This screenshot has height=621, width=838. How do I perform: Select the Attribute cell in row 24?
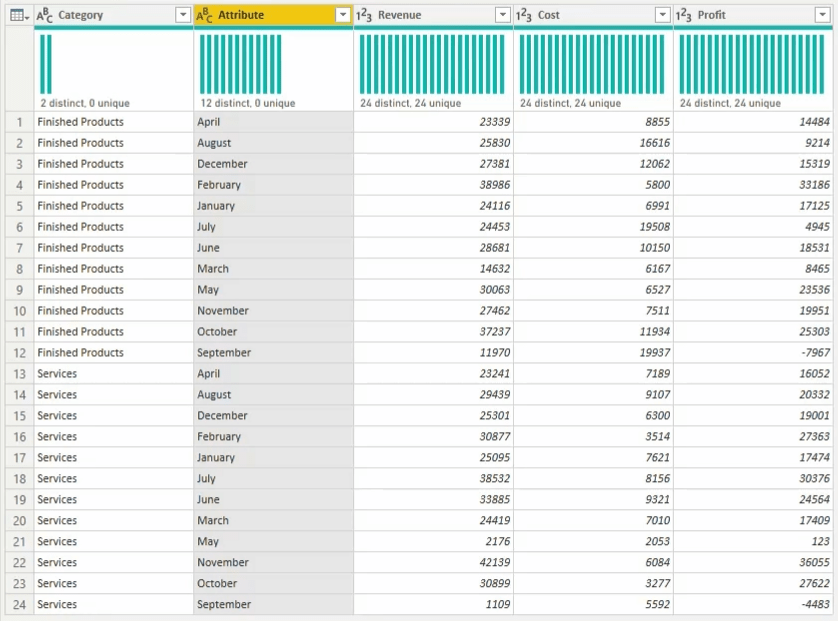pyautogui.click(x=272, y=605)
